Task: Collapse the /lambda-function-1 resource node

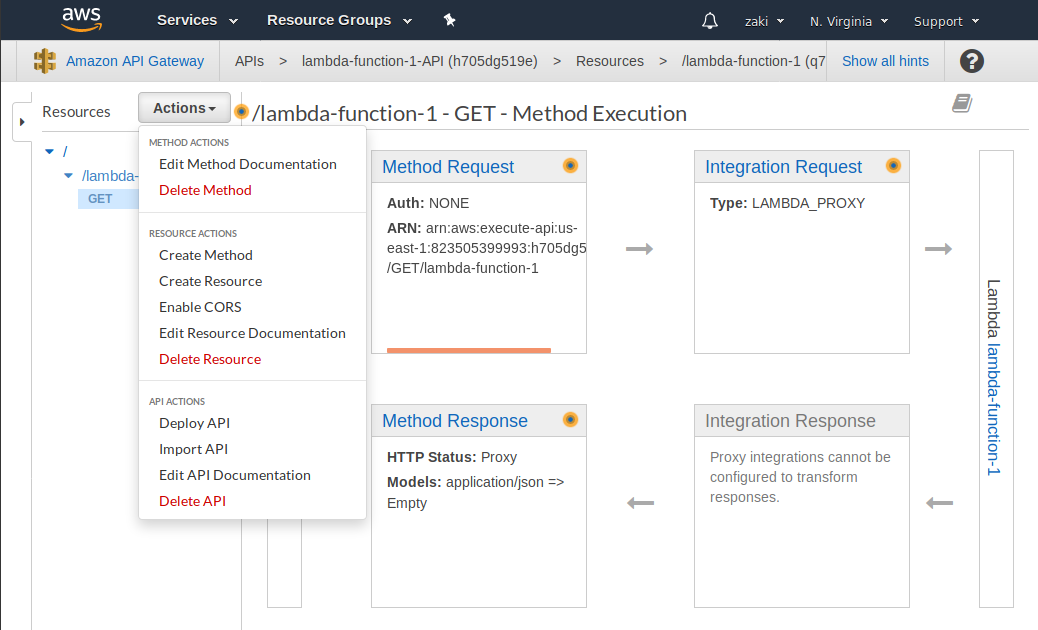Action: (x=68, y=175)
